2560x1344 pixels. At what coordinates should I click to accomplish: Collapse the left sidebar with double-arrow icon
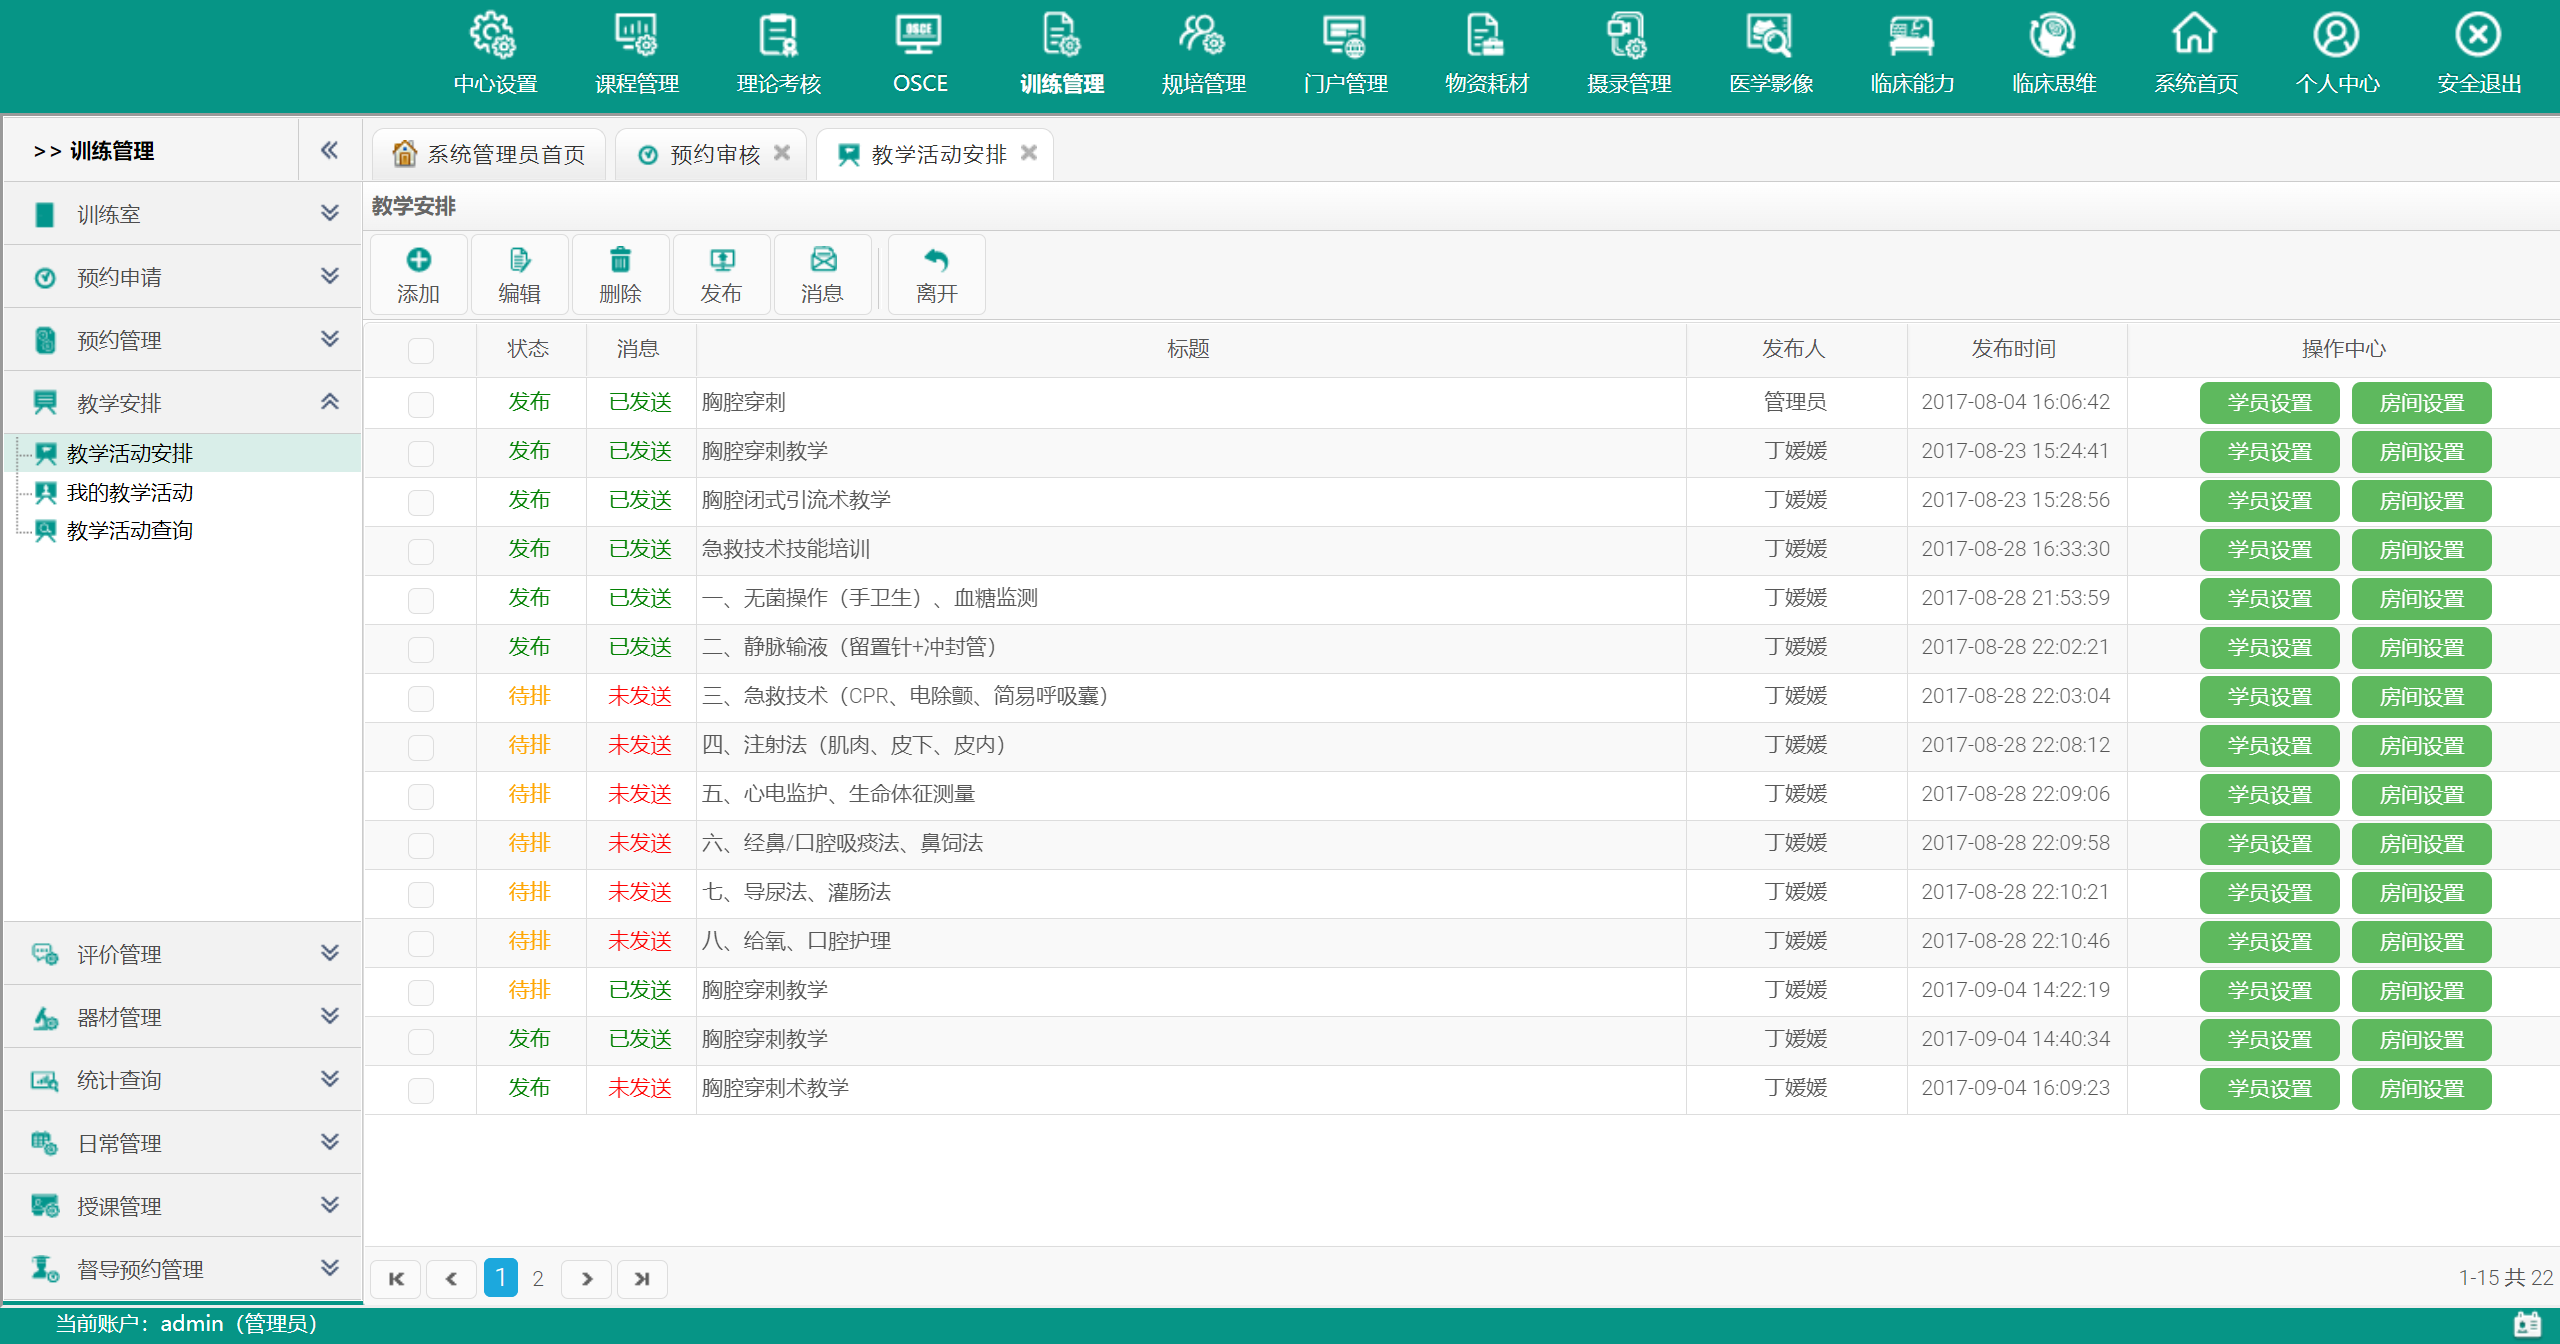click(329, 150)
